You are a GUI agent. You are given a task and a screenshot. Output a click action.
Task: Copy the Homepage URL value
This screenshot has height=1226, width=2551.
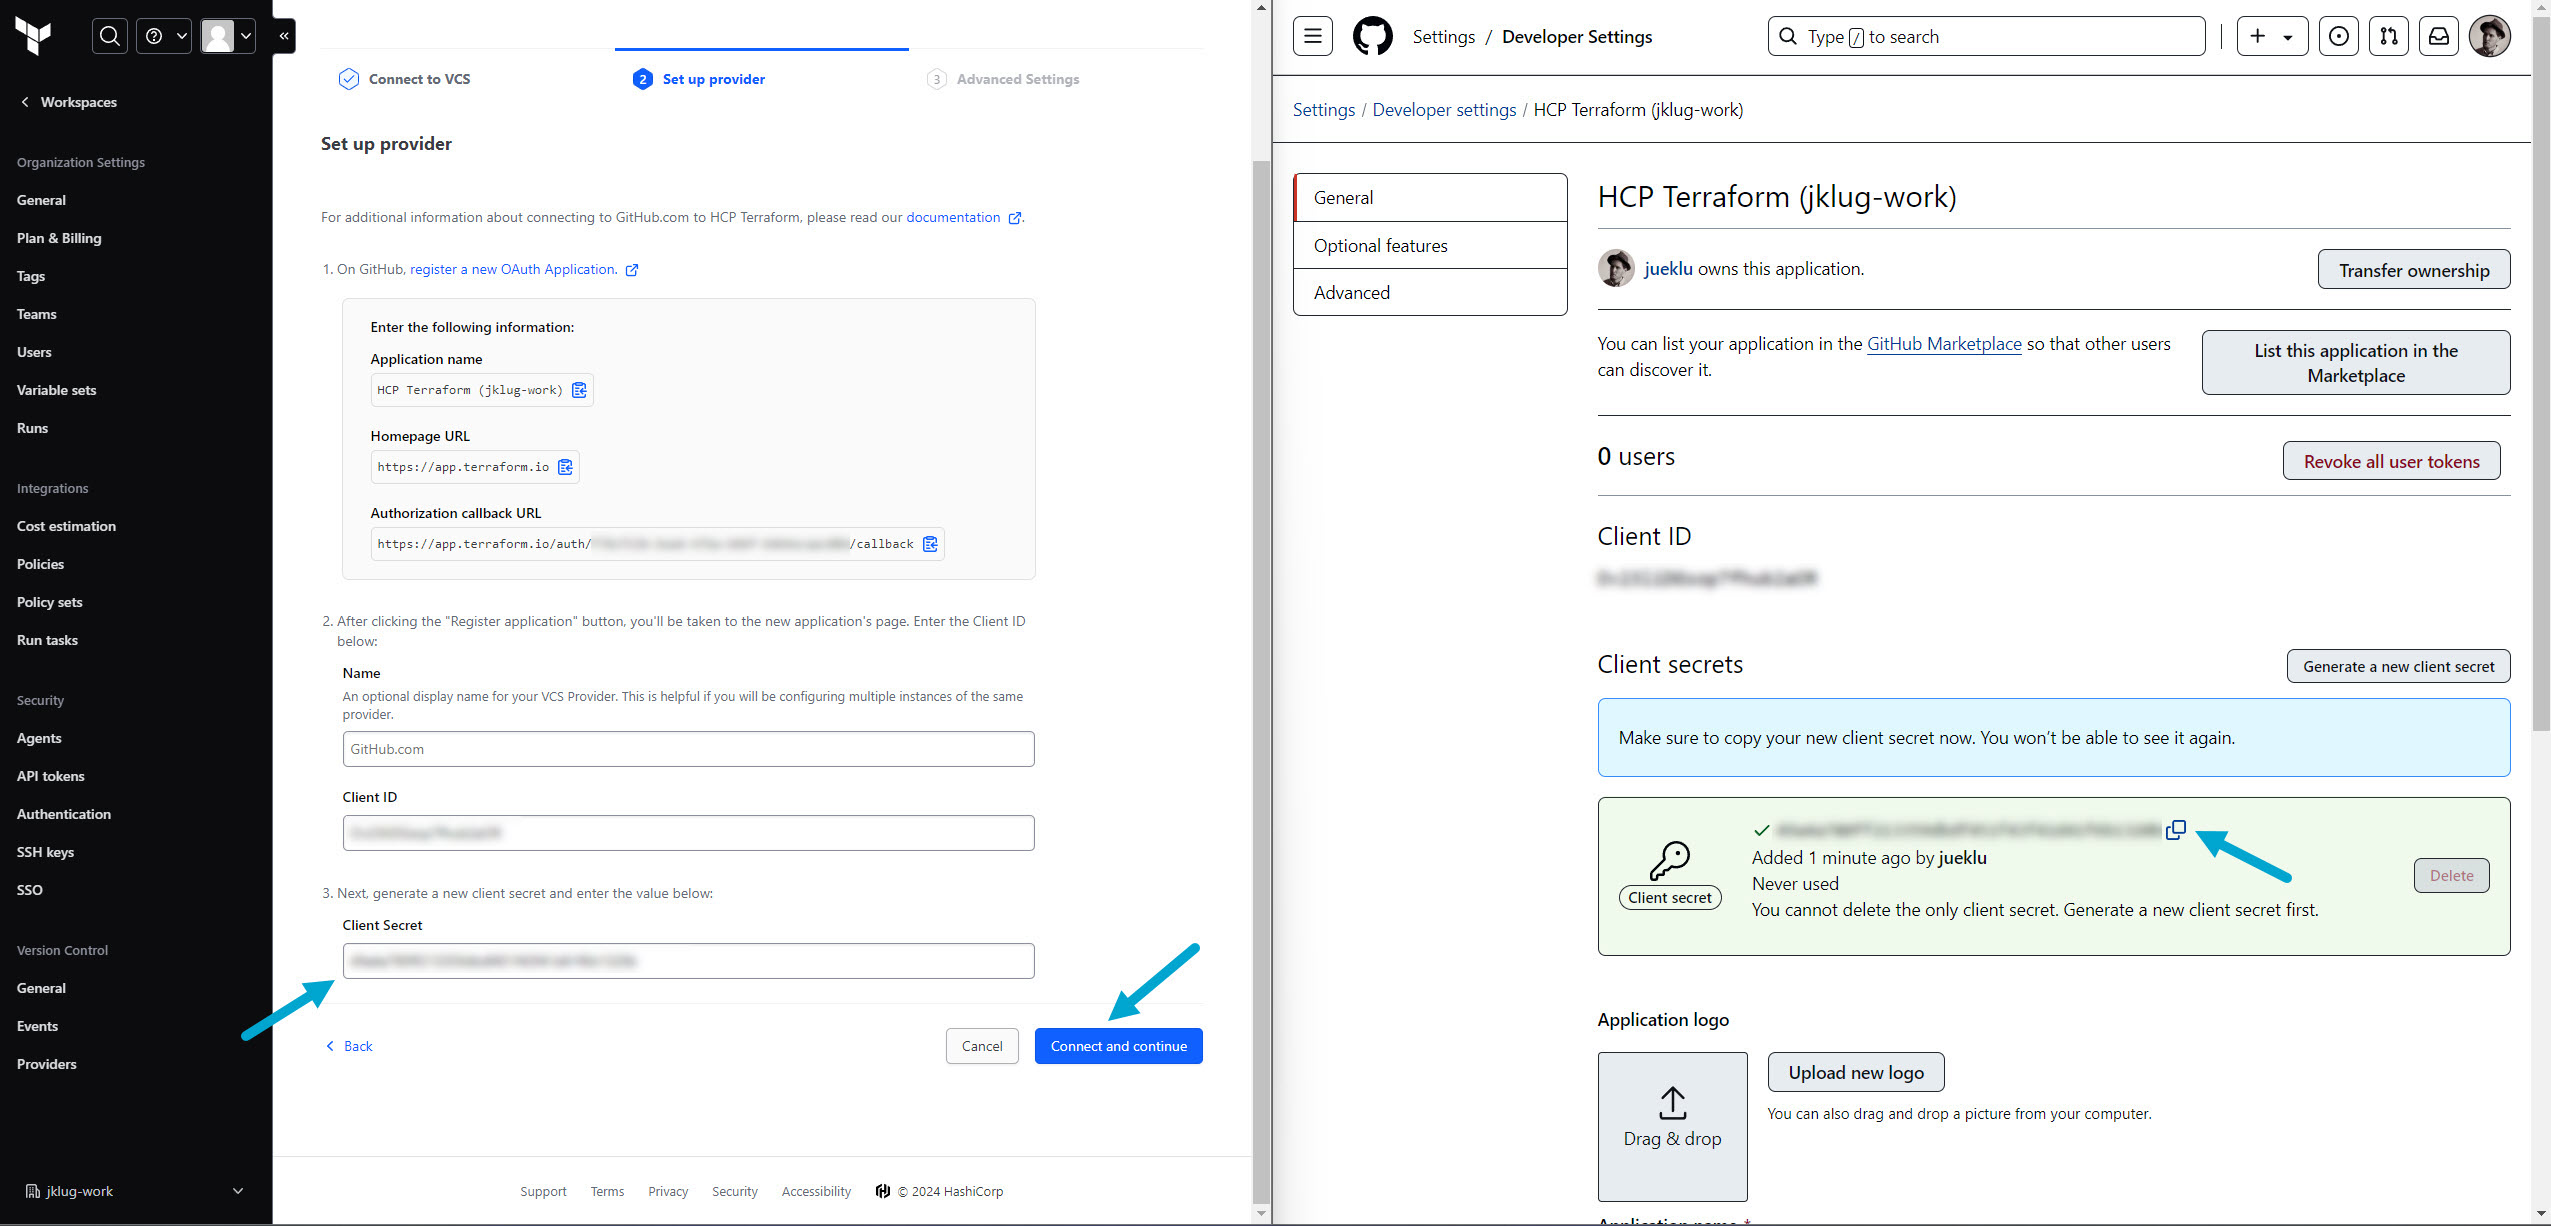(x=565, y=467)
